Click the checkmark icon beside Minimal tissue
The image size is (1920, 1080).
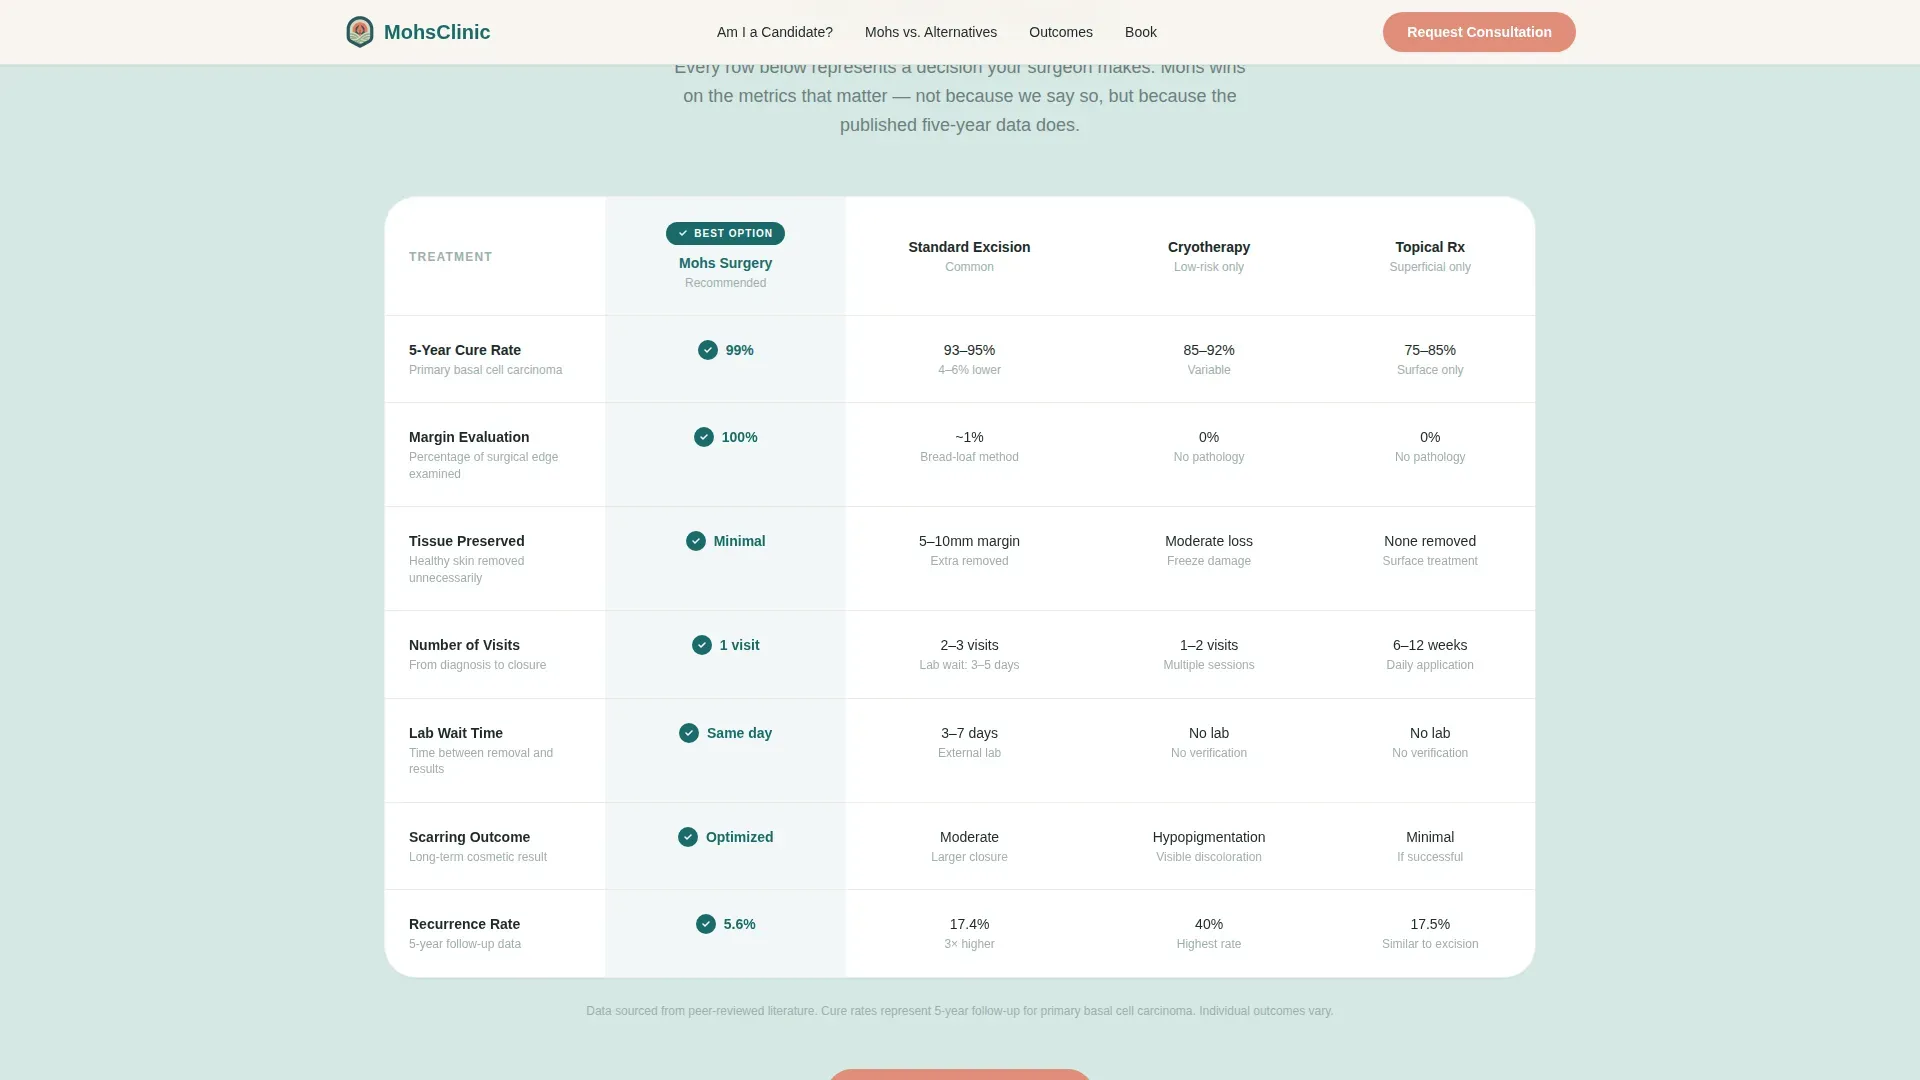click(x=696, y=541)
